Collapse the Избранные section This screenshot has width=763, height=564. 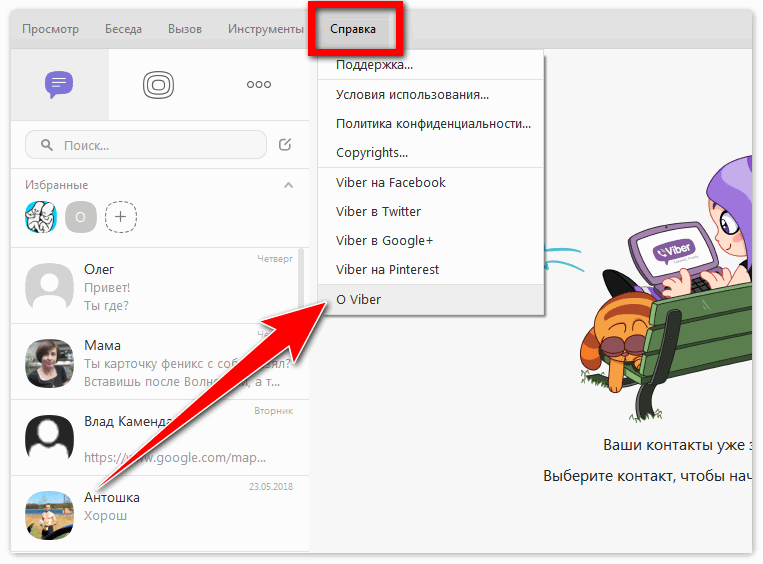pos(288,185)
